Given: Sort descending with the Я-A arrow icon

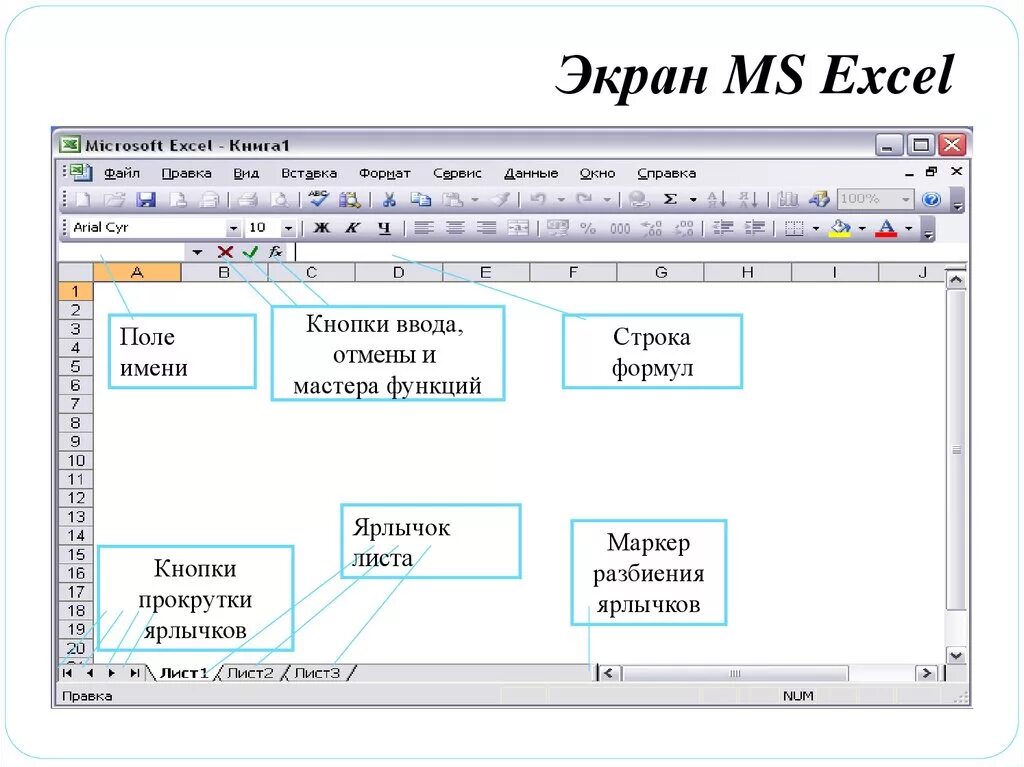Looking at the screenshot, I should (x=748, y=199).
